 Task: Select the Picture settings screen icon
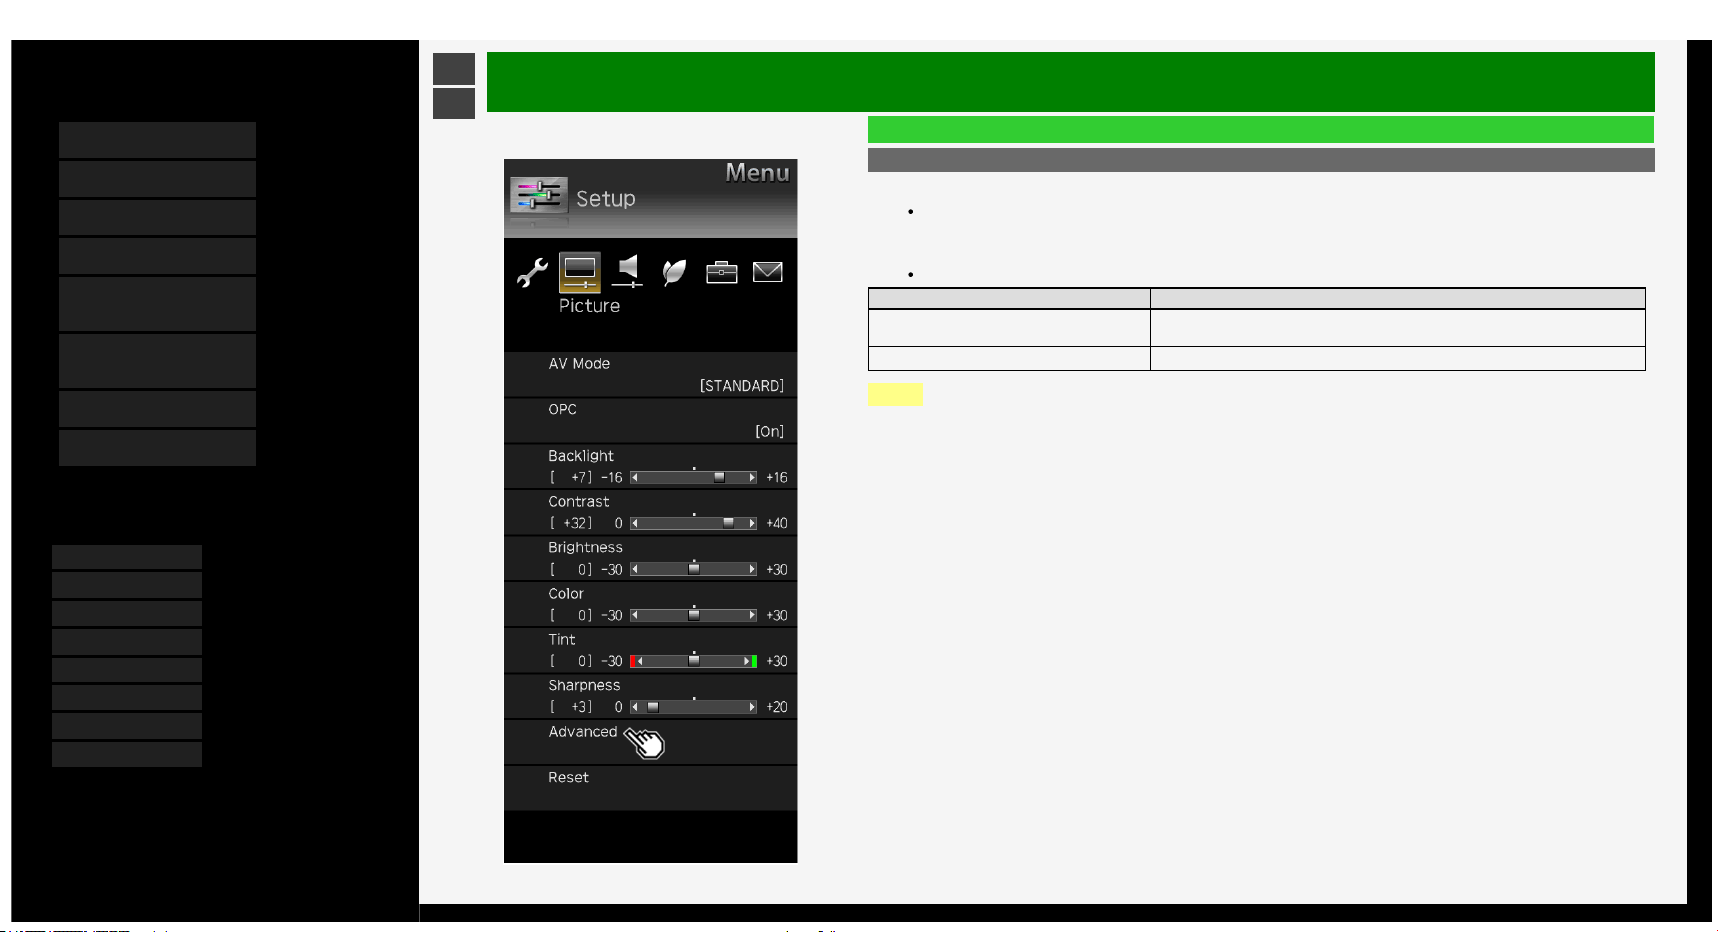click(580, 271)
